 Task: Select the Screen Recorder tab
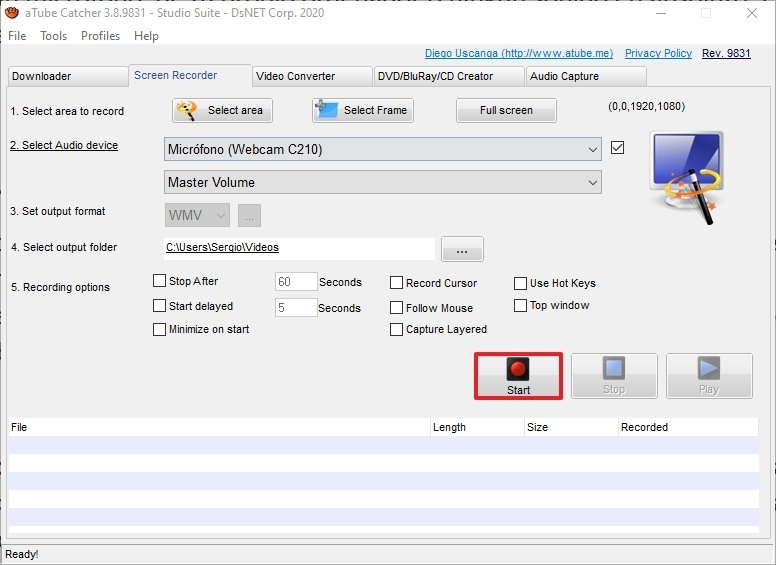pyautogui.click(x=191, y=75)
